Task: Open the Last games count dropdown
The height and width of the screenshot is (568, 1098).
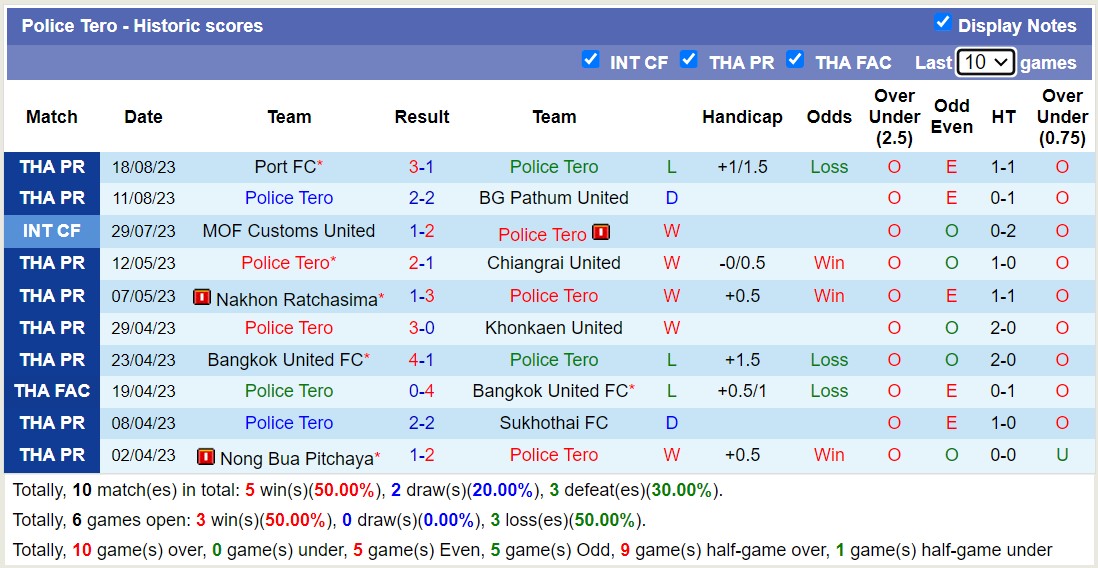Action: tap(985, 62)
